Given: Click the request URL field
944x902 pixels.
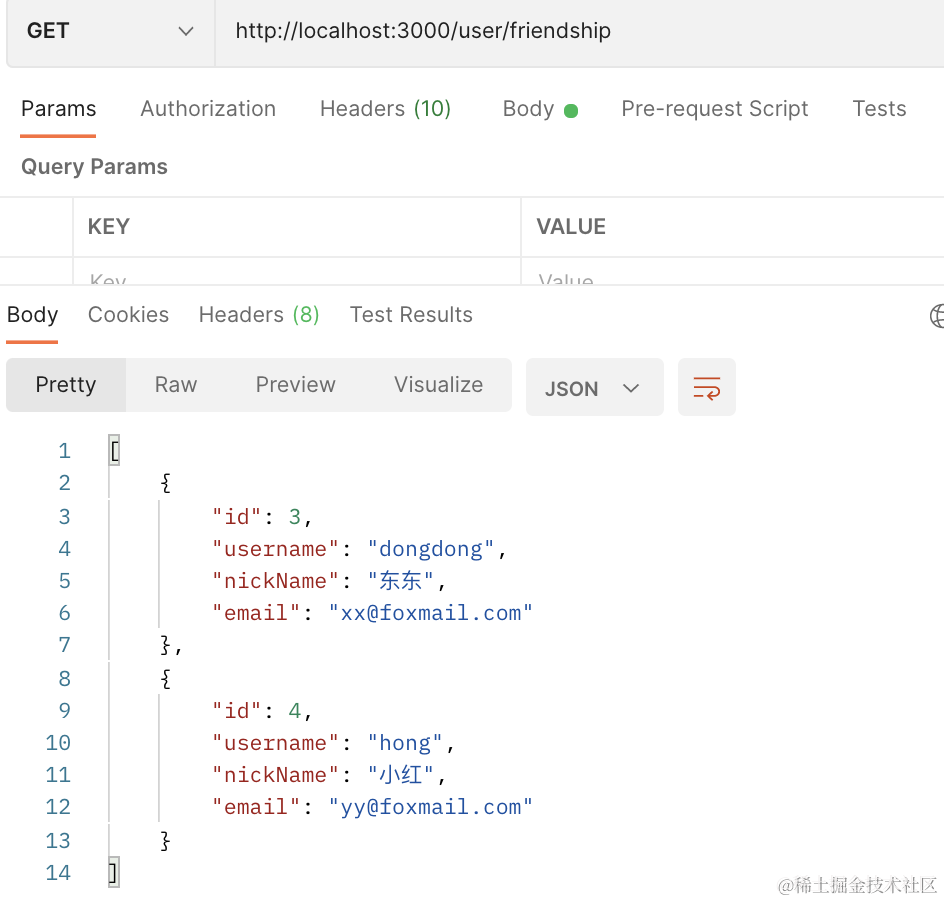Looking at the screenshot, I should (x=578, y=31).
